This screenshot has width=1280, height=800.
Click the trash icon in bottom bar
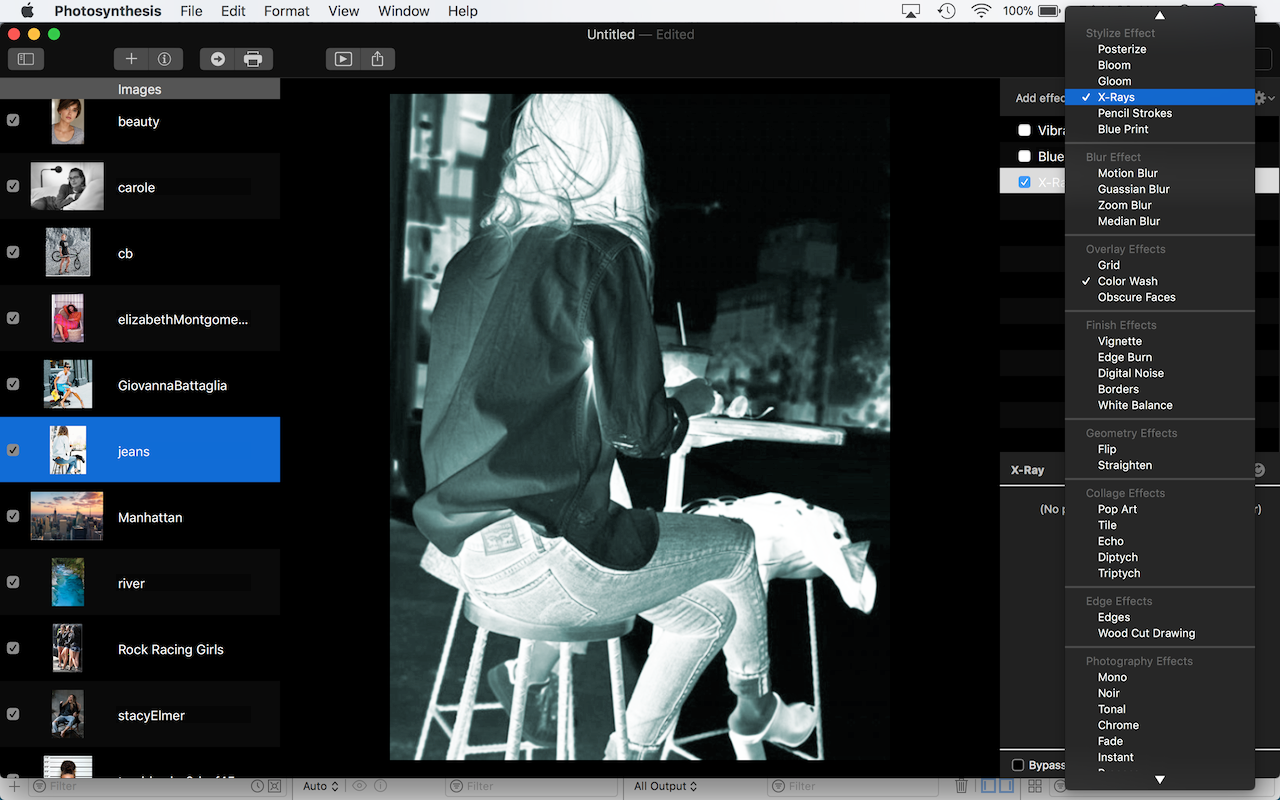coord(961,787)
